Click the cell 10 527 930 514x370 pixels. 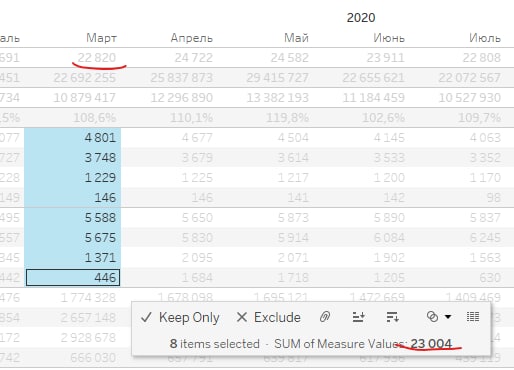pos(470,98)
